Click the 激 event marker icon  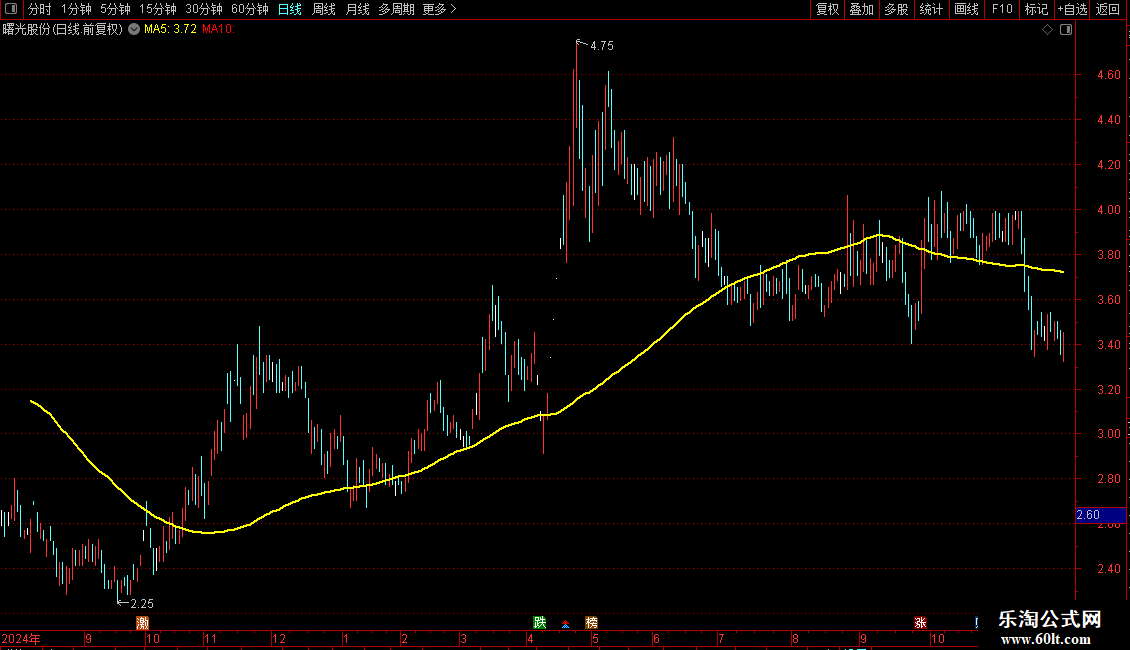tap(143, 623)
